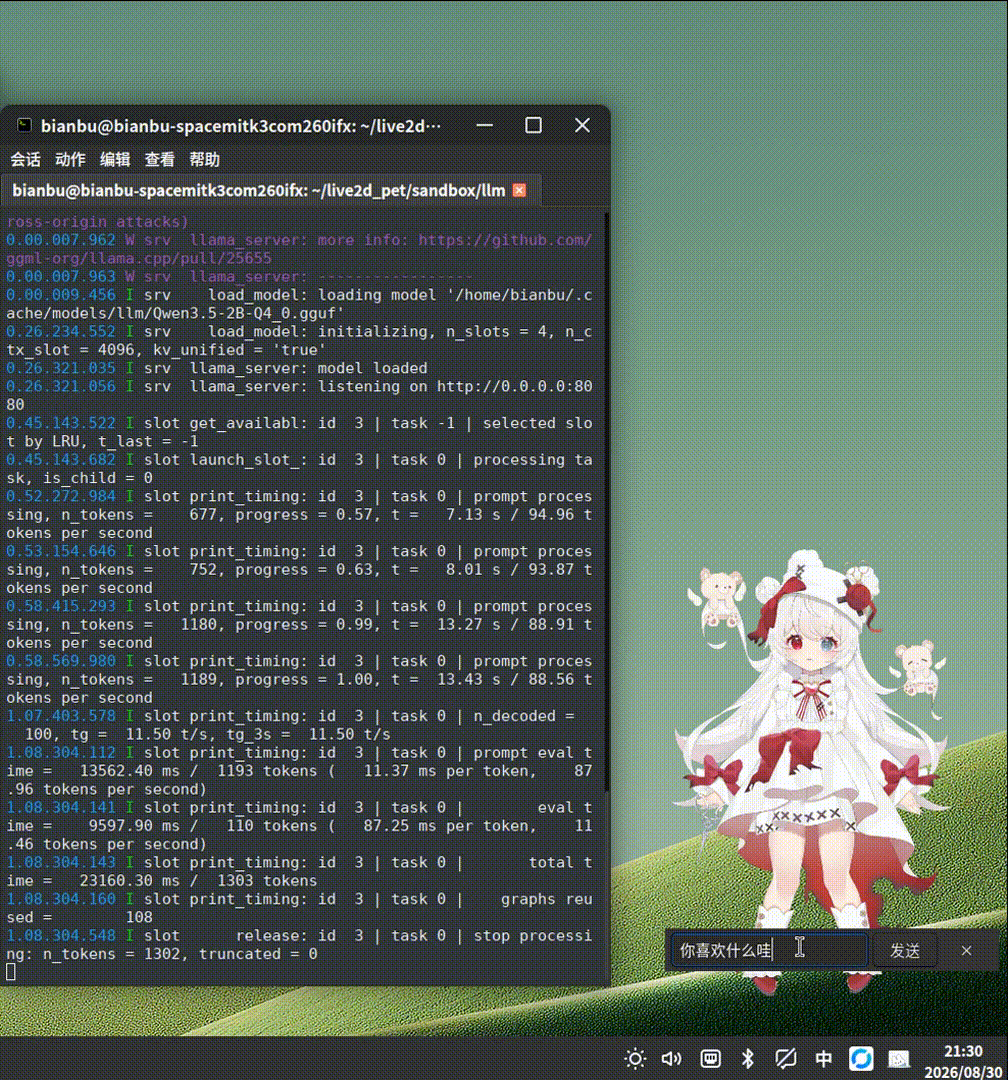
Task: Click the '100, tg = 11.50 t/s' line
Action: coord(207,734)
